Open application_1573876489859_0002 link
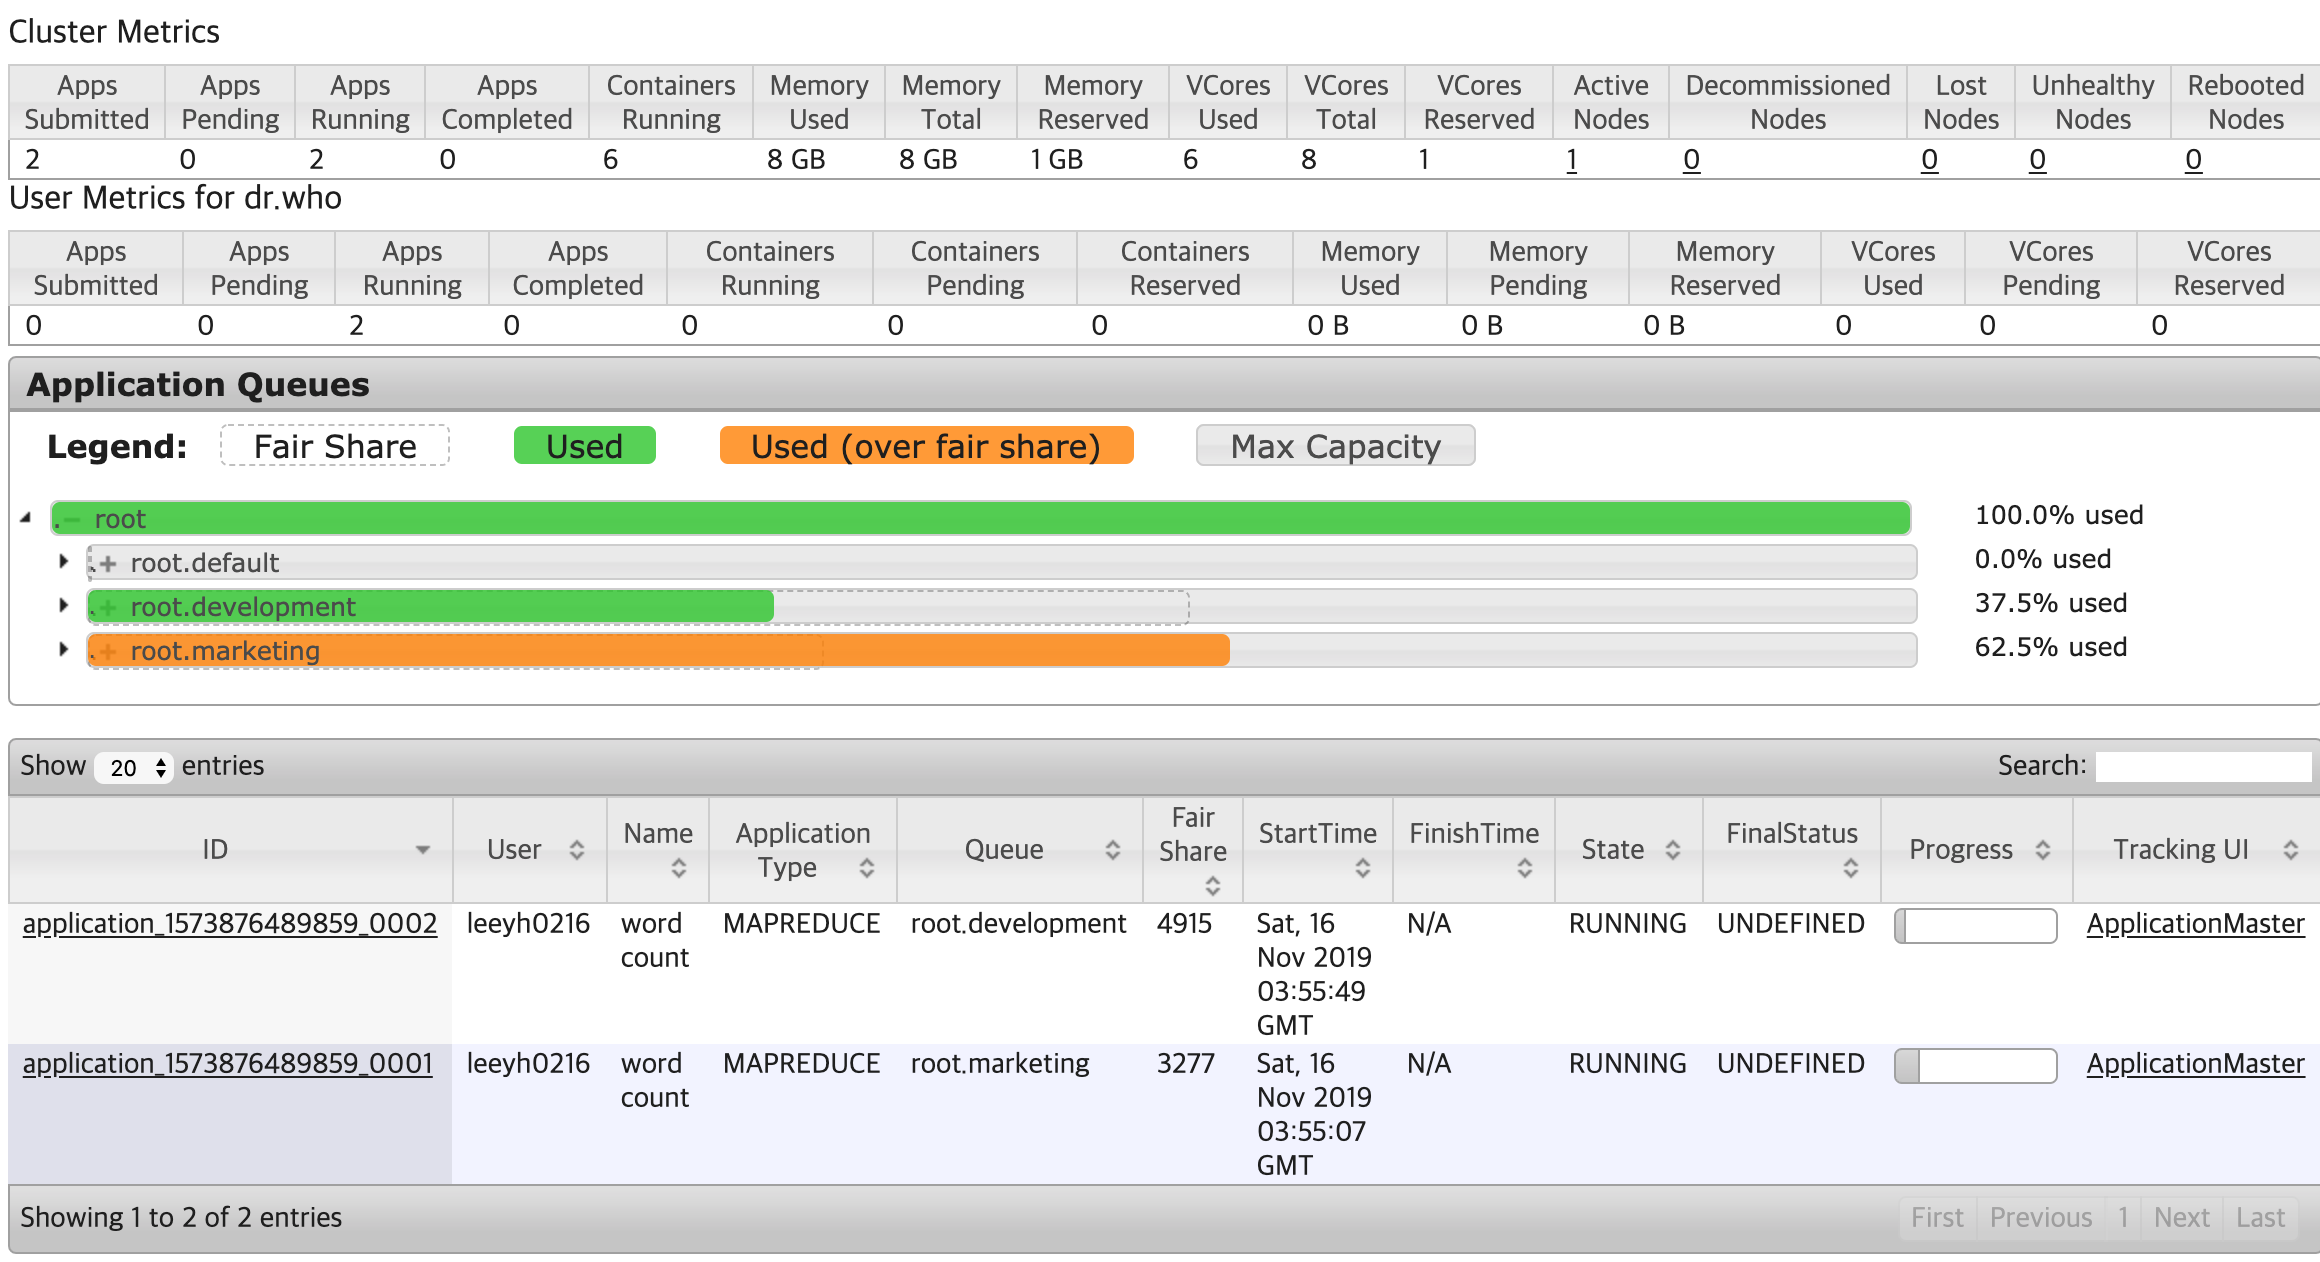This screenshot has height=1262, width=2320. click(x=230, y=923)
